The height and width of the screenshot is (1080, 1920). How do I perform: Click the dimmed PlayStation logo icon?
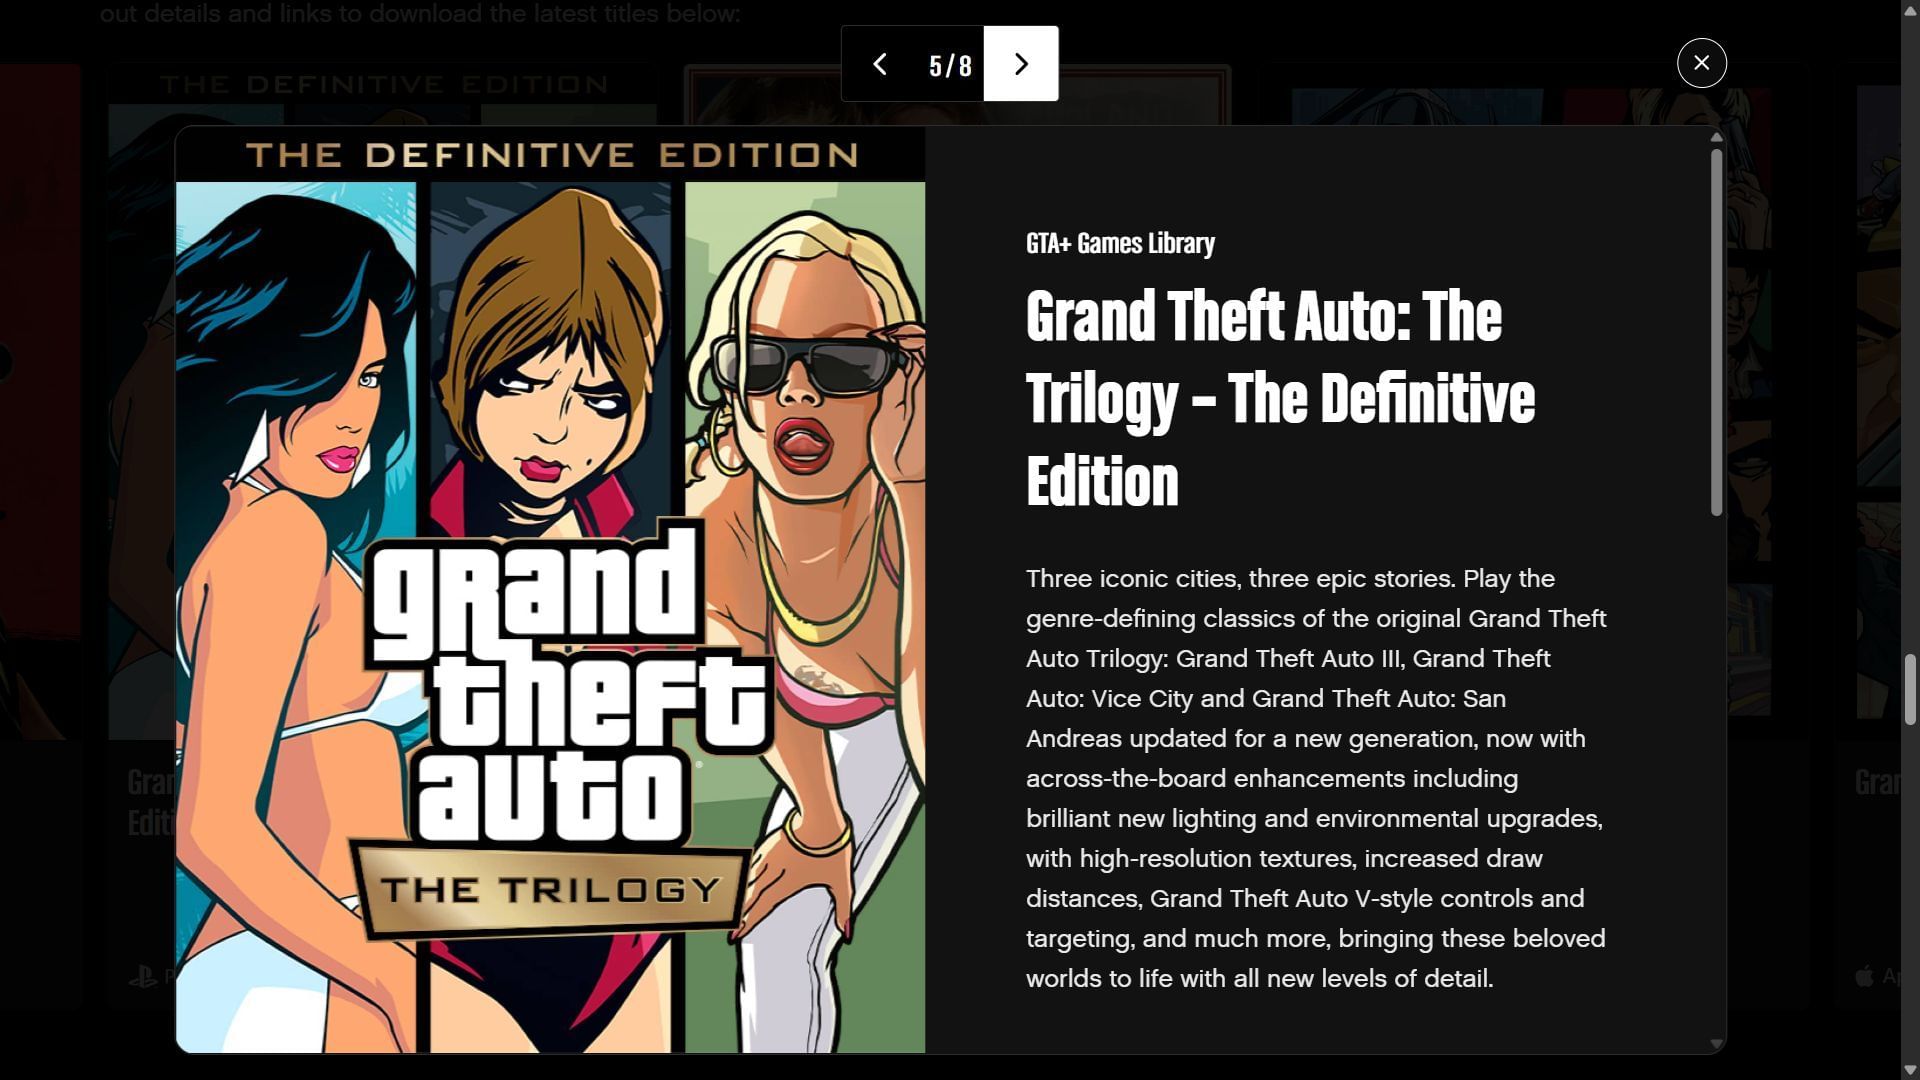(x=143, y=976)
